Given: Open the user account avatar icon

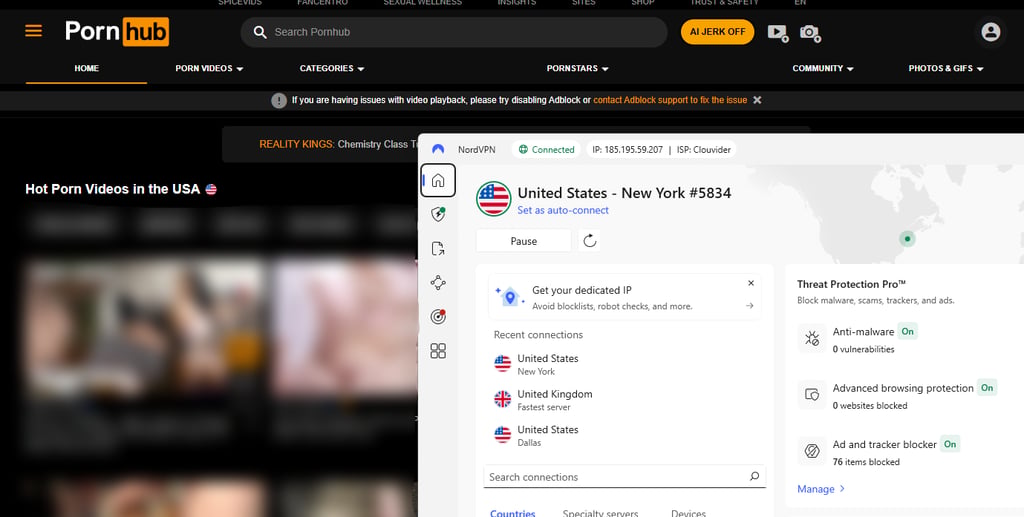Looking at the screenshot, I should (991, 32).
